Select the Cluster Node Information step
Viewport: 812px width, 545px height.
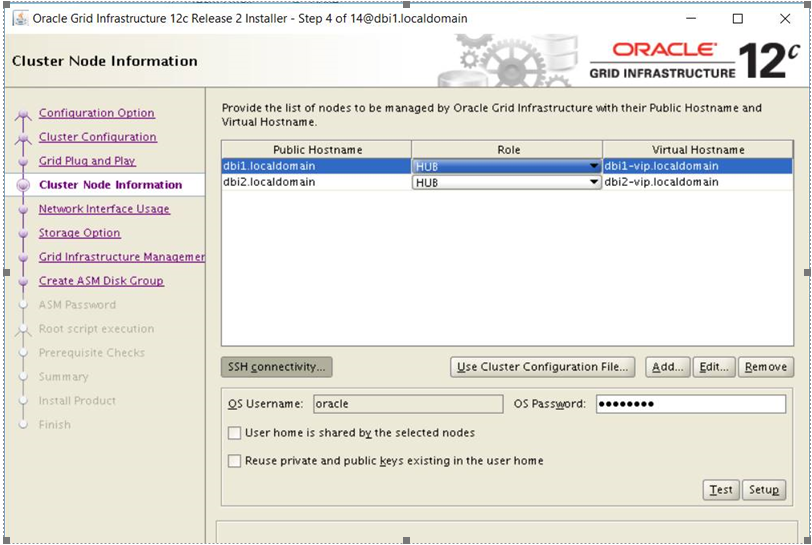click(110, 185)
